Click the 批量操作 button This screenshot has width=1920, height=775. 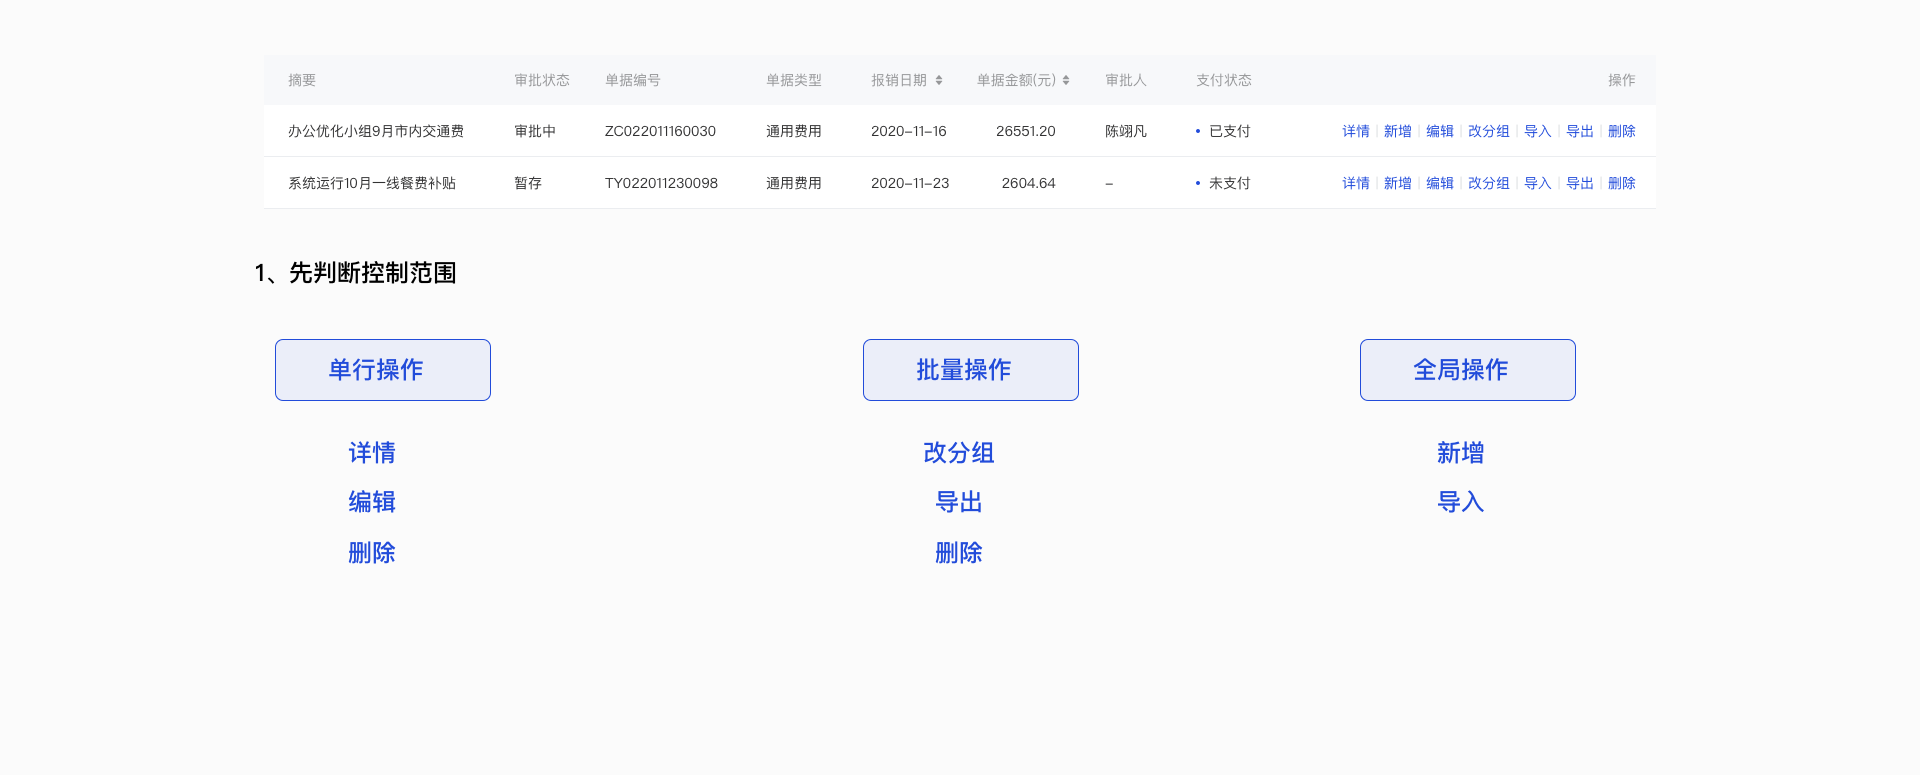tap(971, 370)
